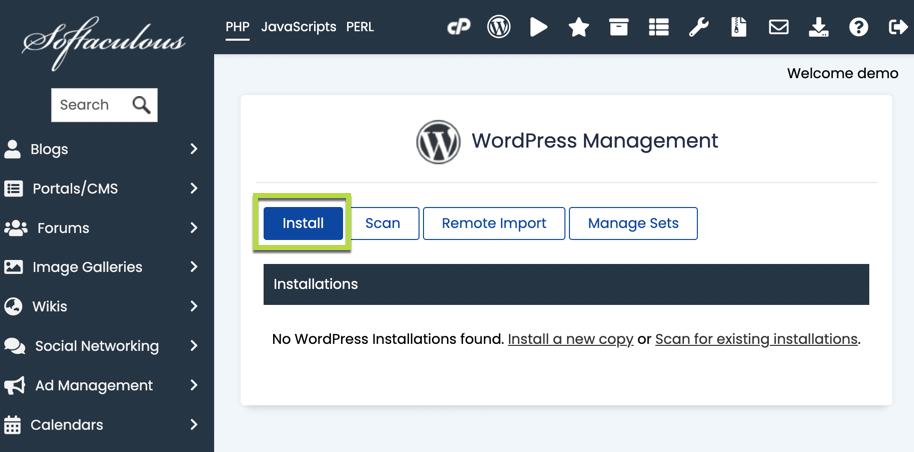The width and height of the screenshot is (914, 452).
Task: Click the Calendars calendar icon
Action: click(12, 425)
